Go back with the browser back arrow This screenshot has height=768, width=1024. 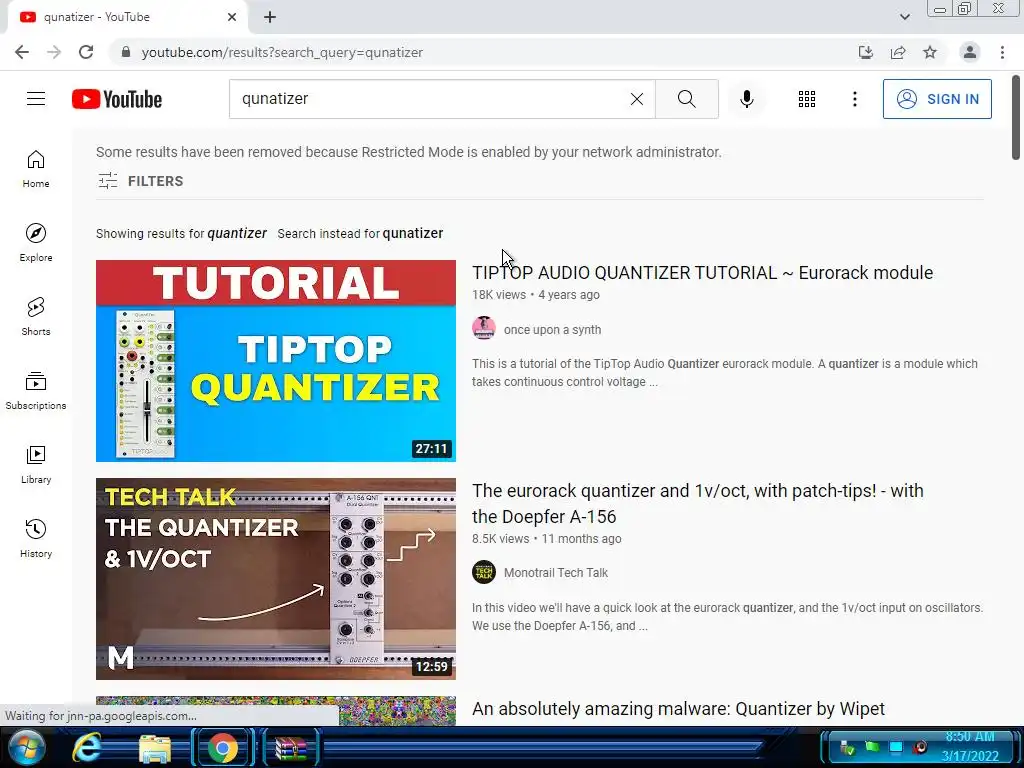22,52
